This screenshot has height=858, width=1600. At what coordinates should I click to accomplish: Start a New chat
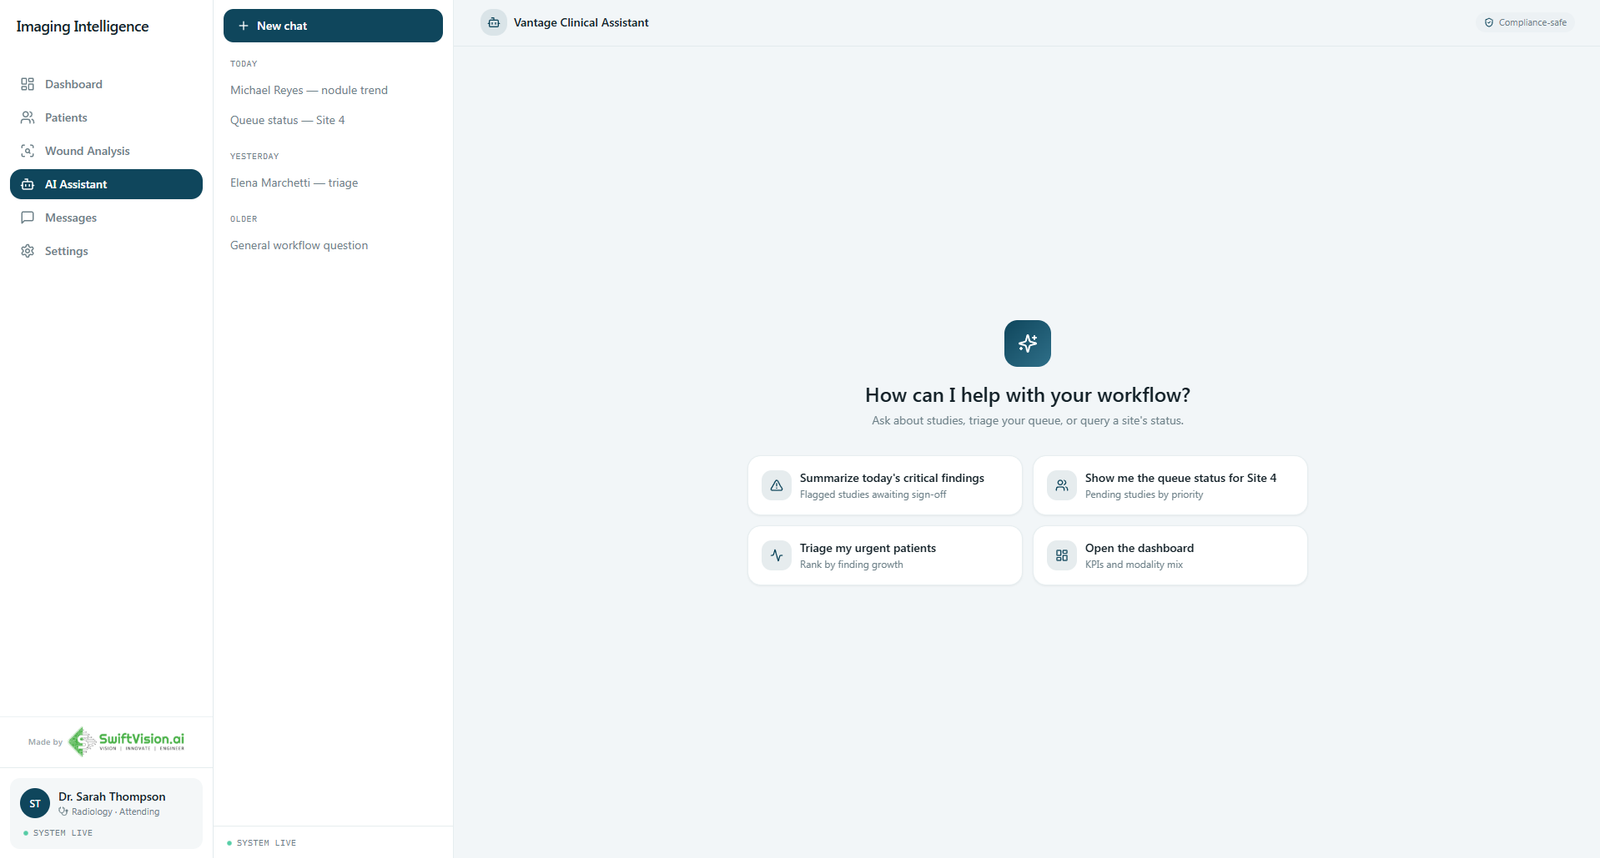click(x=333, y=26)
